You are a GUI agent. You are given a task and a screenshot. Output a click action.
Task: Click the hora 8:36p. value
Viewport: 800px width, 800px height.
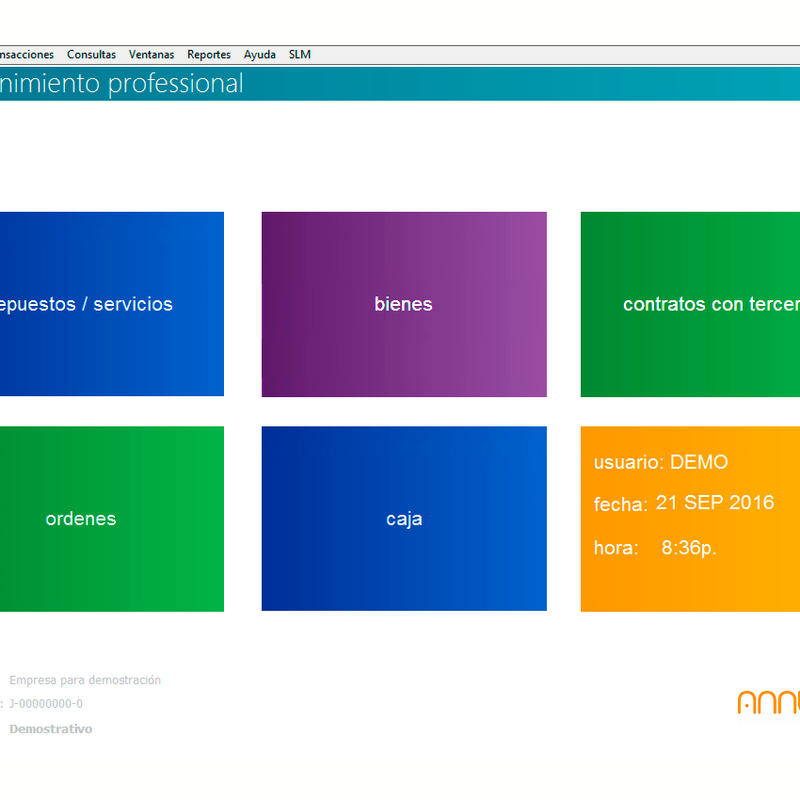pos(689,548)
